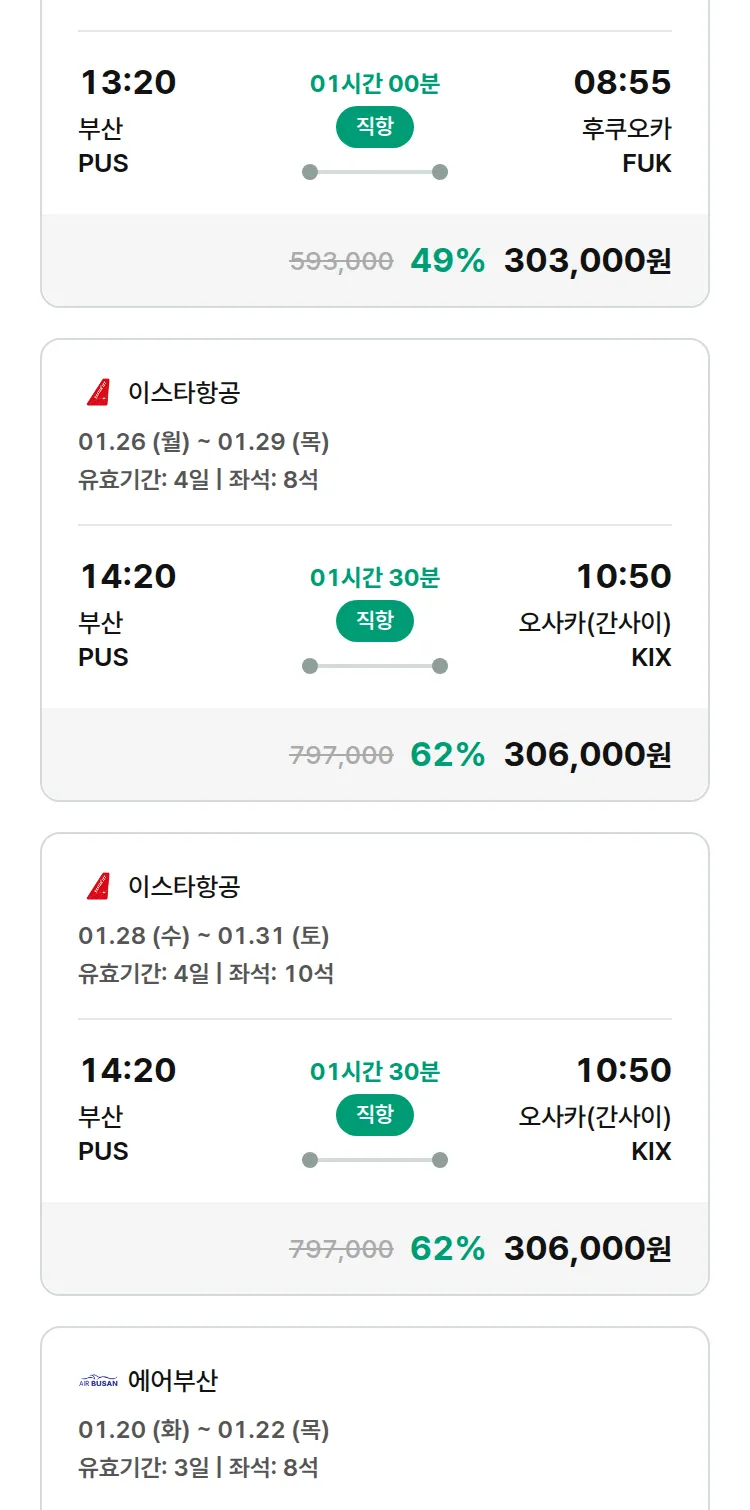The image size is (750, 1510).
Task: Click the 01.26 (월) ~ 01.29 (목) date range
Action: (204, 442)
